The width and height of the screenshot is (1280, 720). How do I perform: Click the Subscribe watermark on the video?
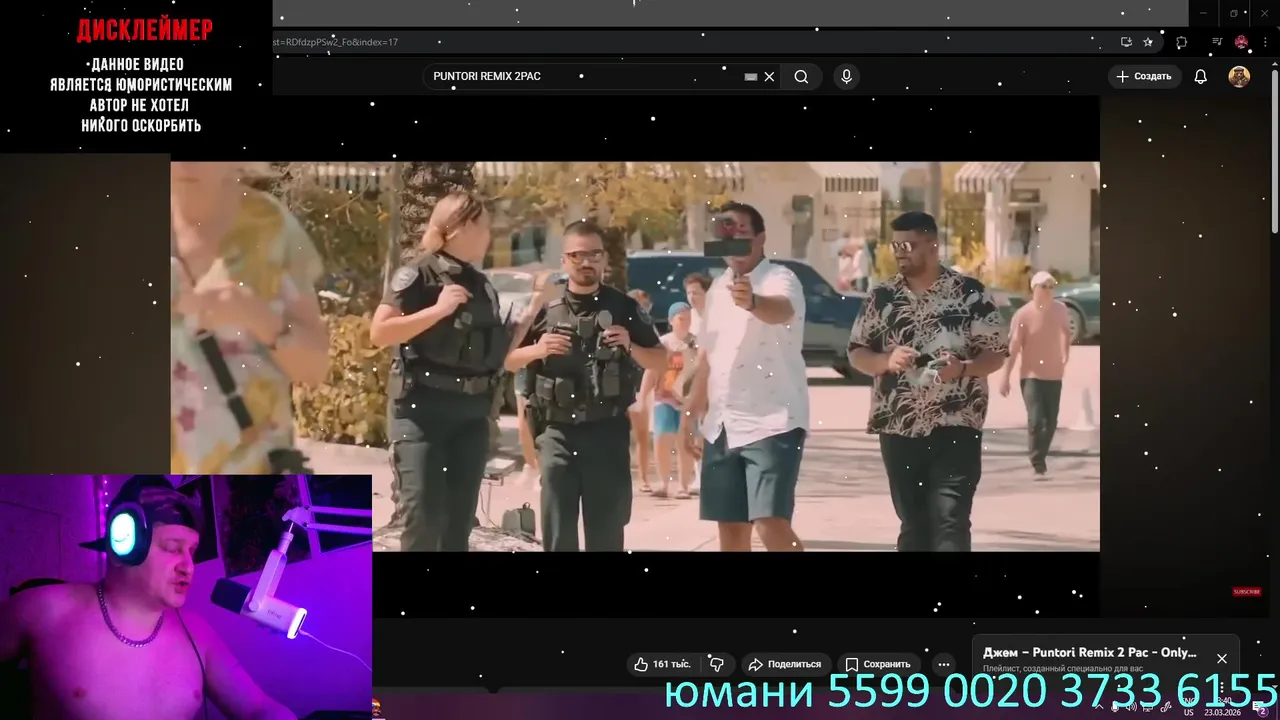click(x=1246, y=592)
